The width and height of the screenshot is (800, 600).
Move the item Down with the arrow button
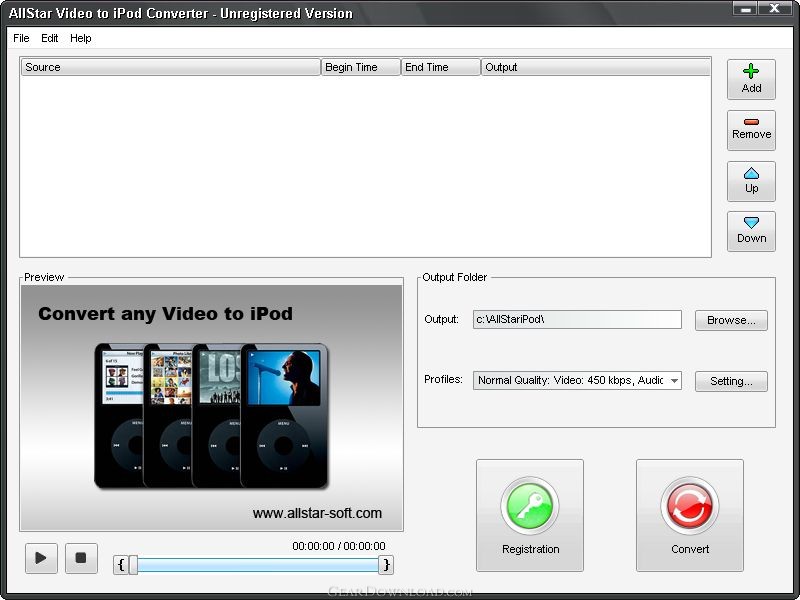click(751, 231)
